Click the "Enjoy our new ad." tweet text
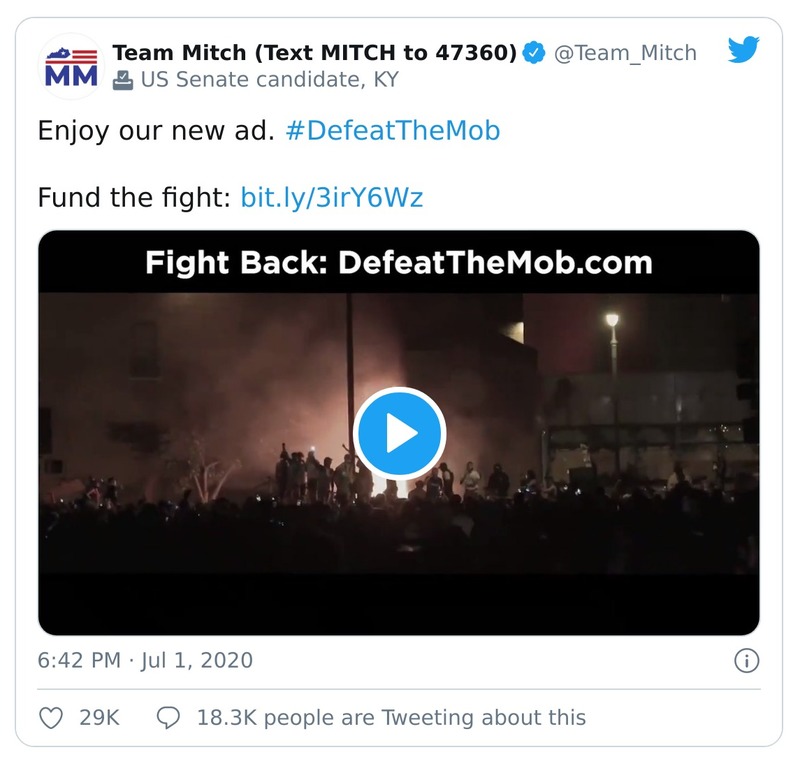Image resolution: width=800 pixels, height=766 pixels. click(x=155, y=131)
